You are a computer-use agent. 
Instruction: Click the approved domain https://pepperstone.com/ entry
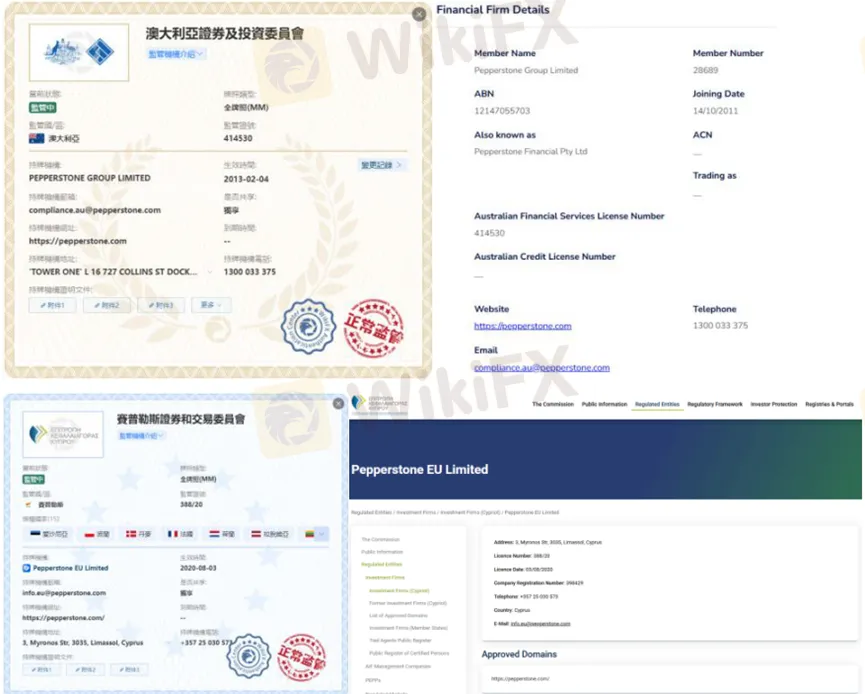(x=520, y=679)
